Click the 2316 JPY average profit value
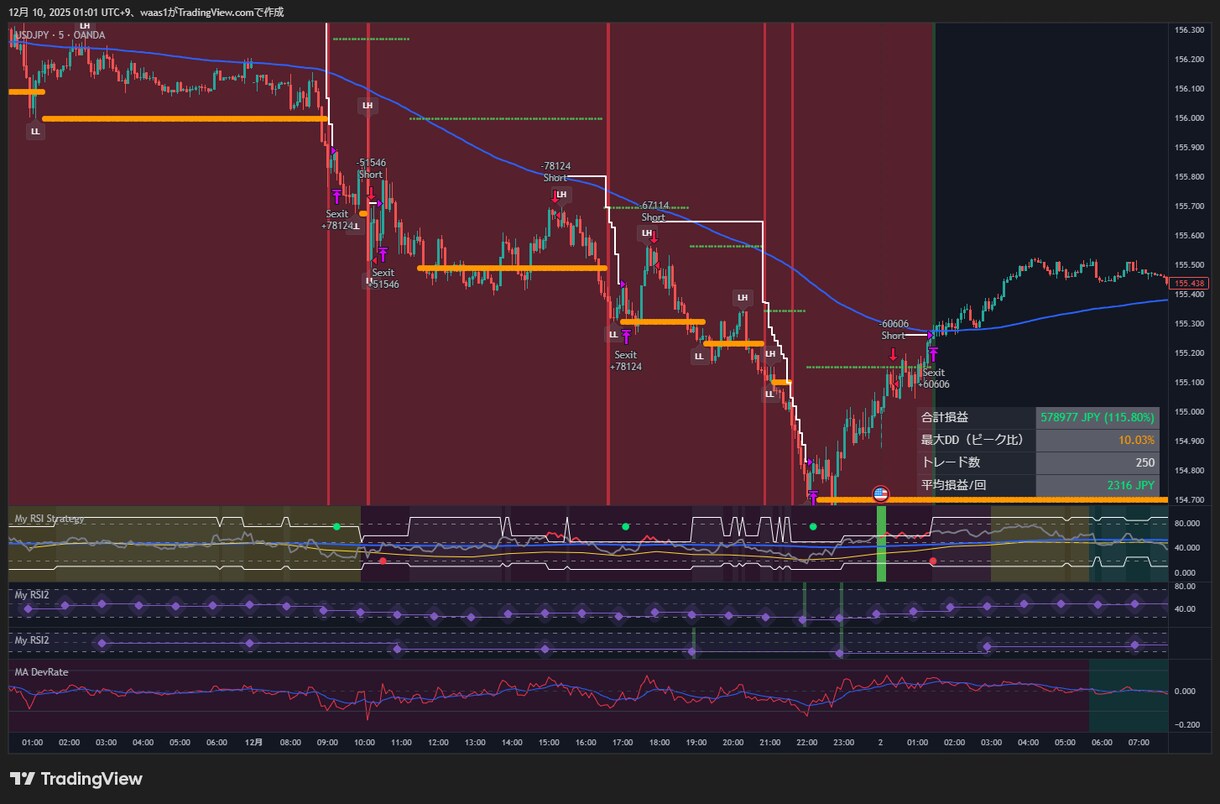This screenshot has width=1220, height=804. [1131, 485]
